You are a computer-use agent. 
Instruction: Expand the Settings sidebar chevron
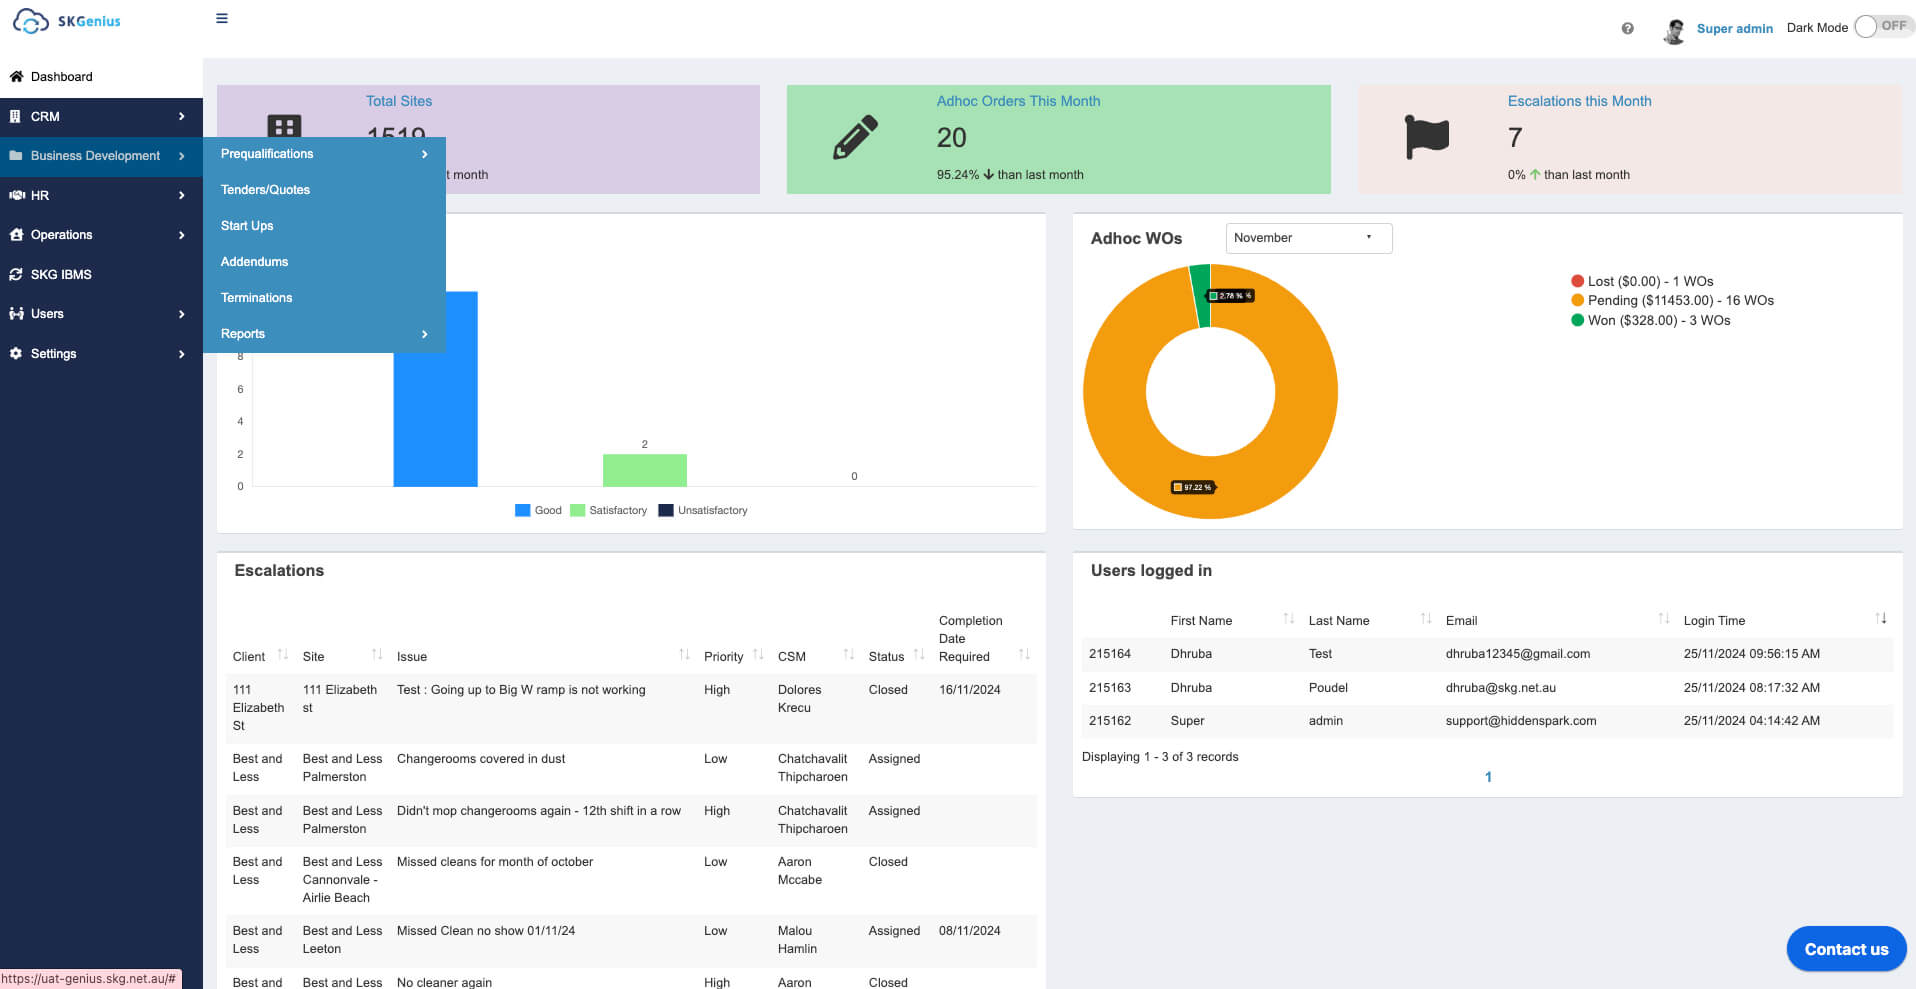click(x=181, y=354)
